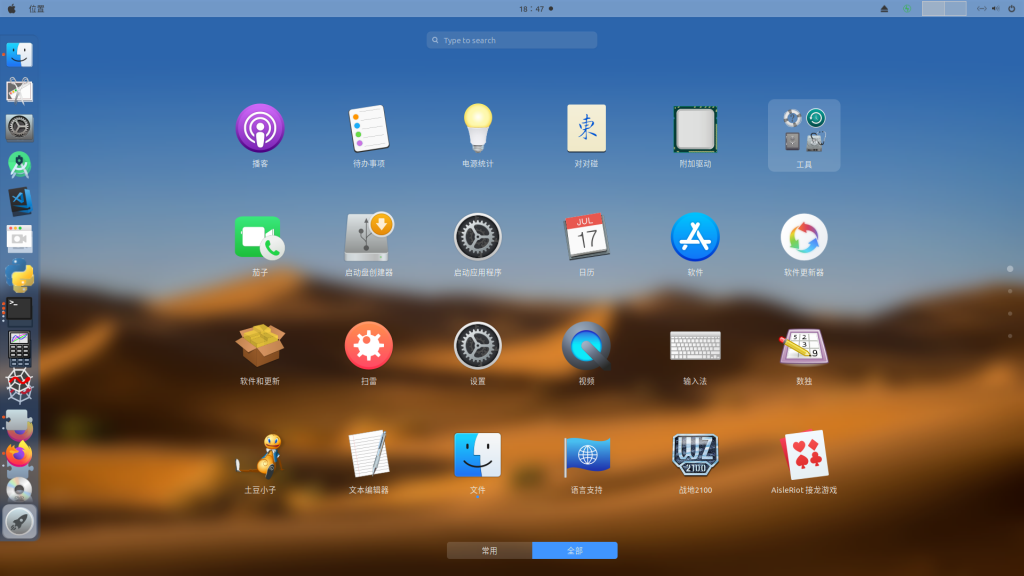Switch to the 全部 all apps tab
Image resolution: width=1024 pixels, height=576 pixels.
click(x=575, y=551)
